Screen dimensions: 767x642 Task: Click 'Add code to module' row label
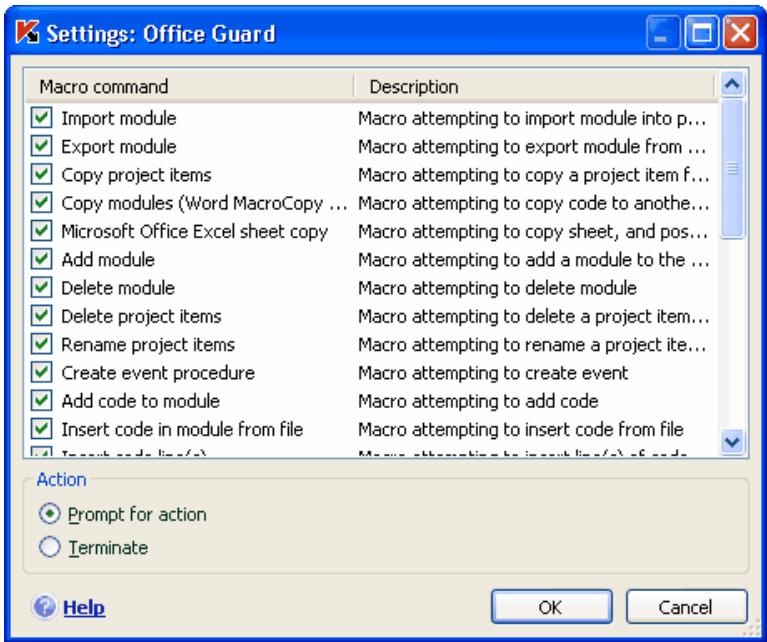click(140, 401)
